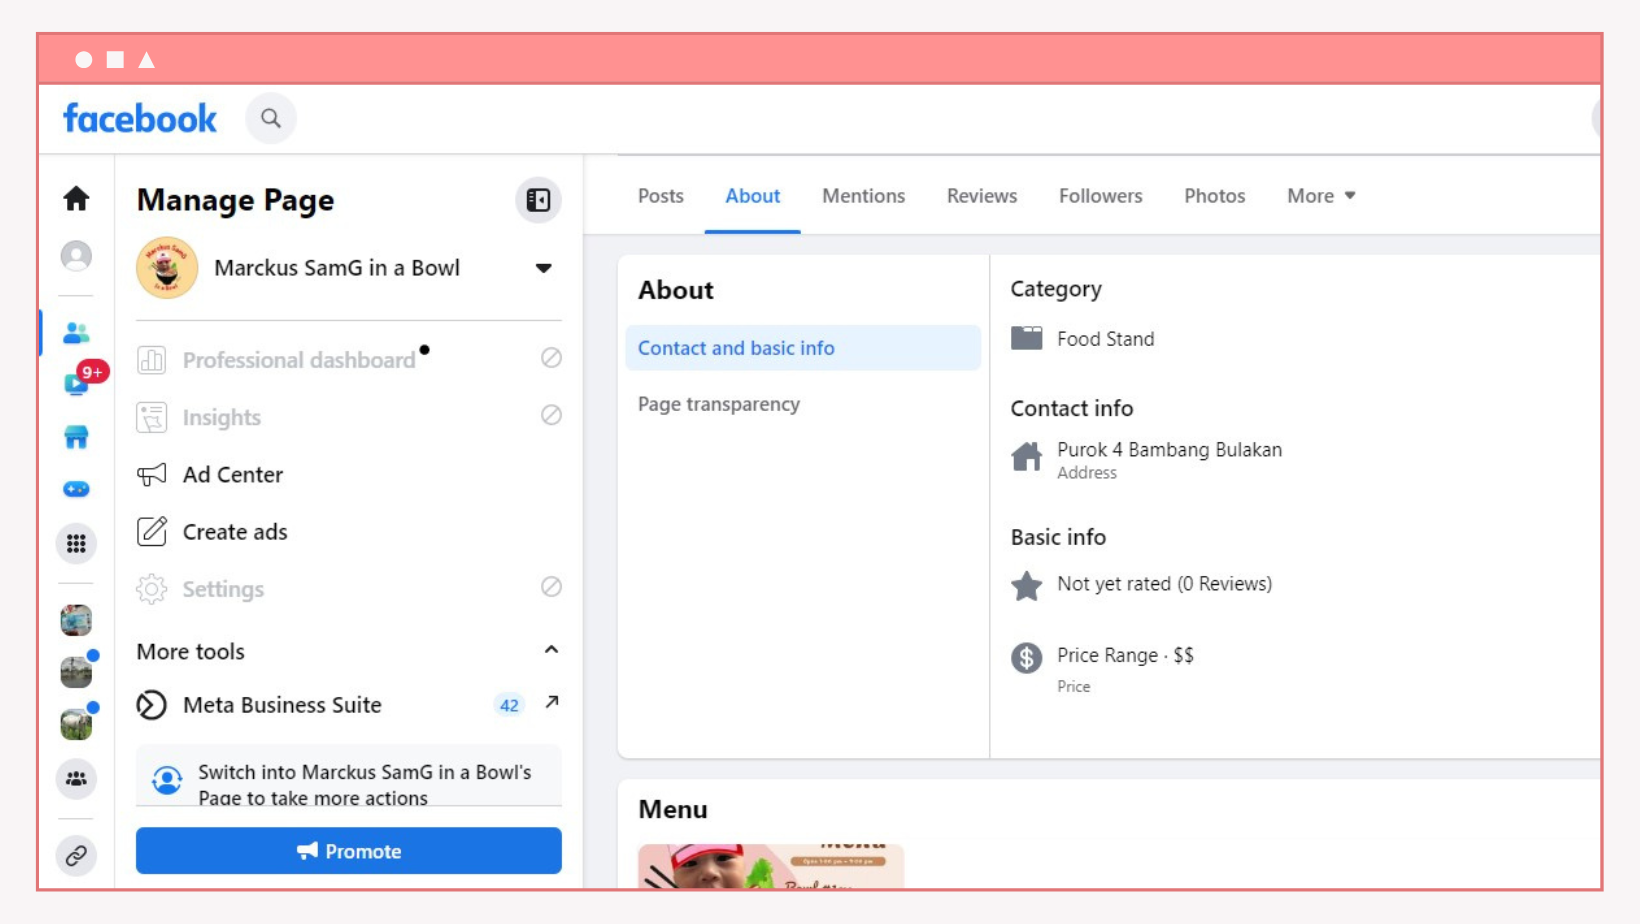The width and height of the screenshot is (1640, 924).
Task: Open the Groups icon in sidebar
Action: pos(76,779)
